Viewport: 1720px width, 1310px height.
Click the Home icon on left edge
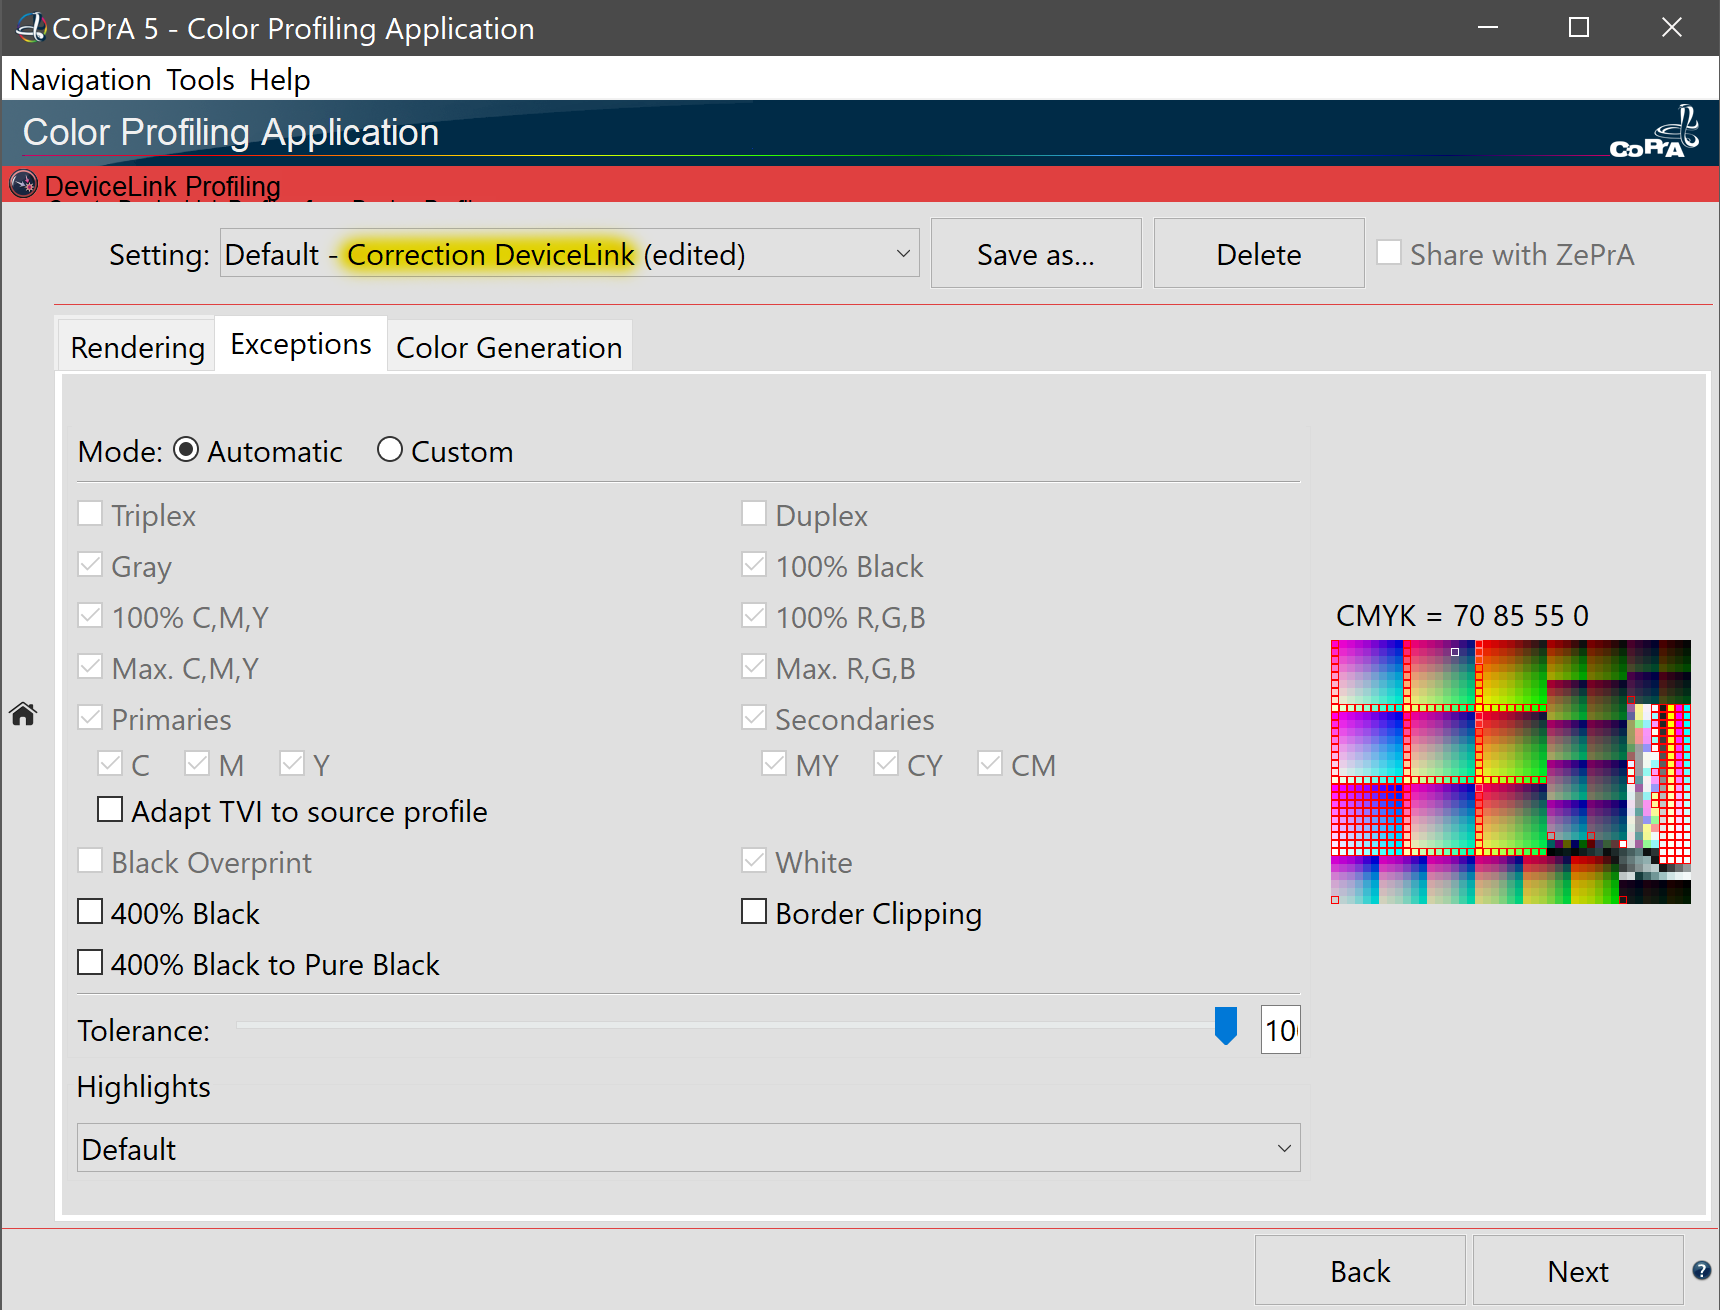click(23, 714)
